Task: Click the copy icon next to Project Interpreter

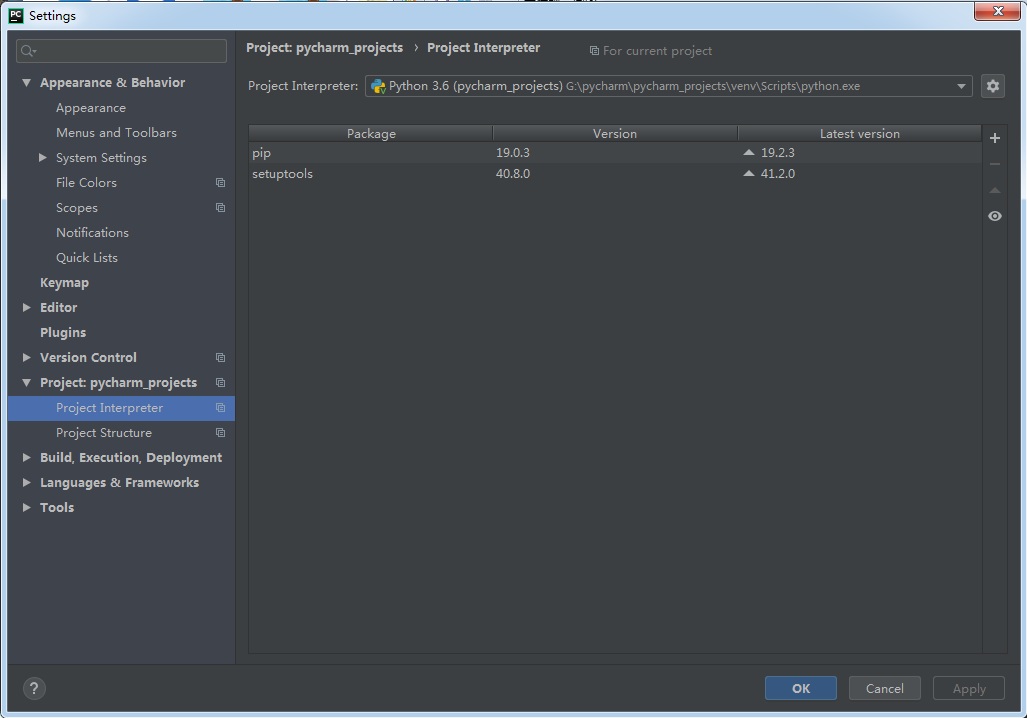Action: 220,407
